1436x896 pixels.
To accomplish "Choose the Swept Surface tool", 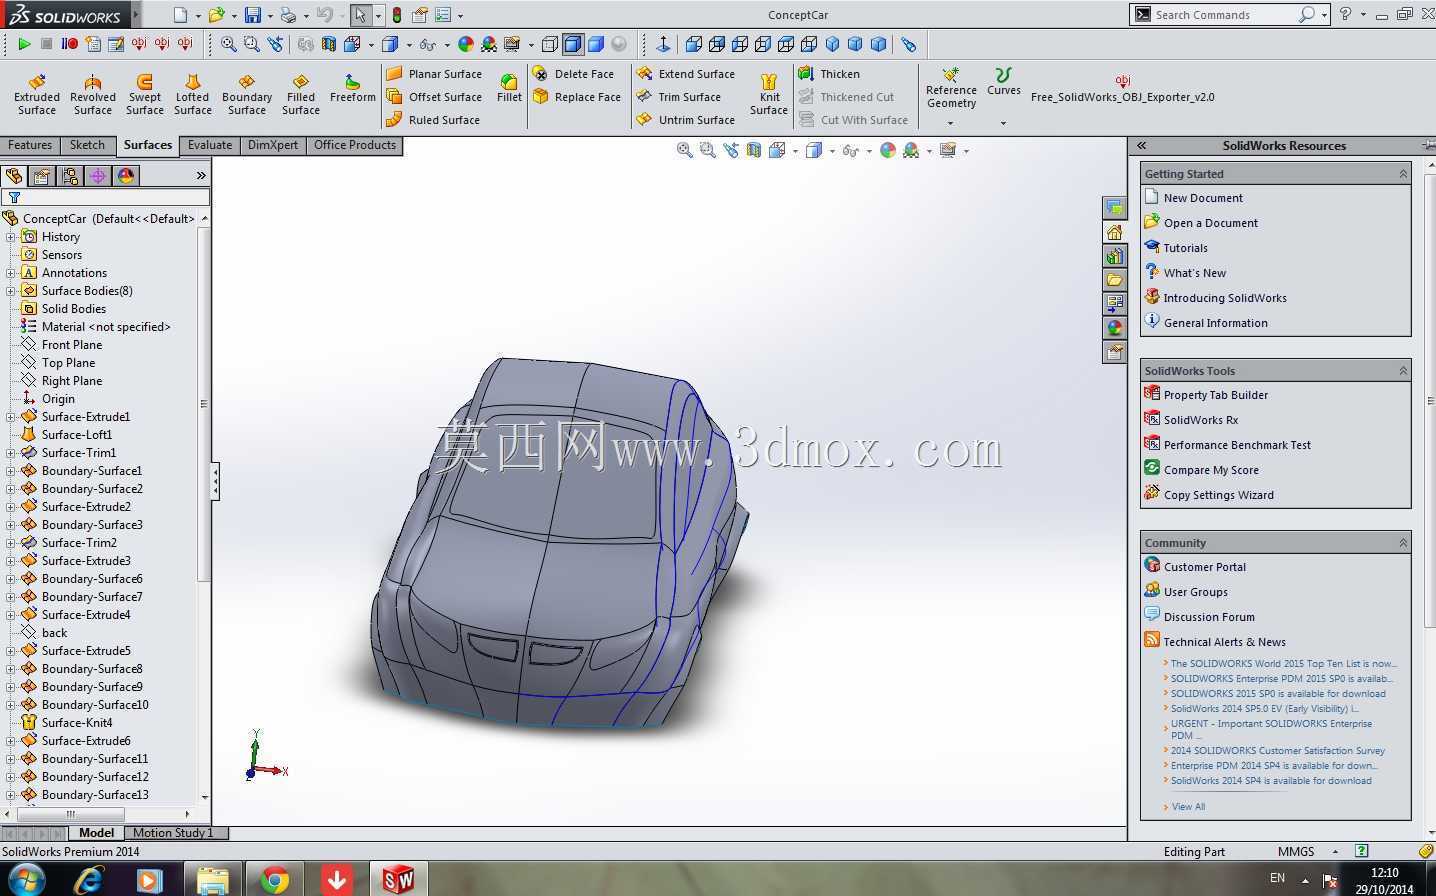I will pos(145,95).
